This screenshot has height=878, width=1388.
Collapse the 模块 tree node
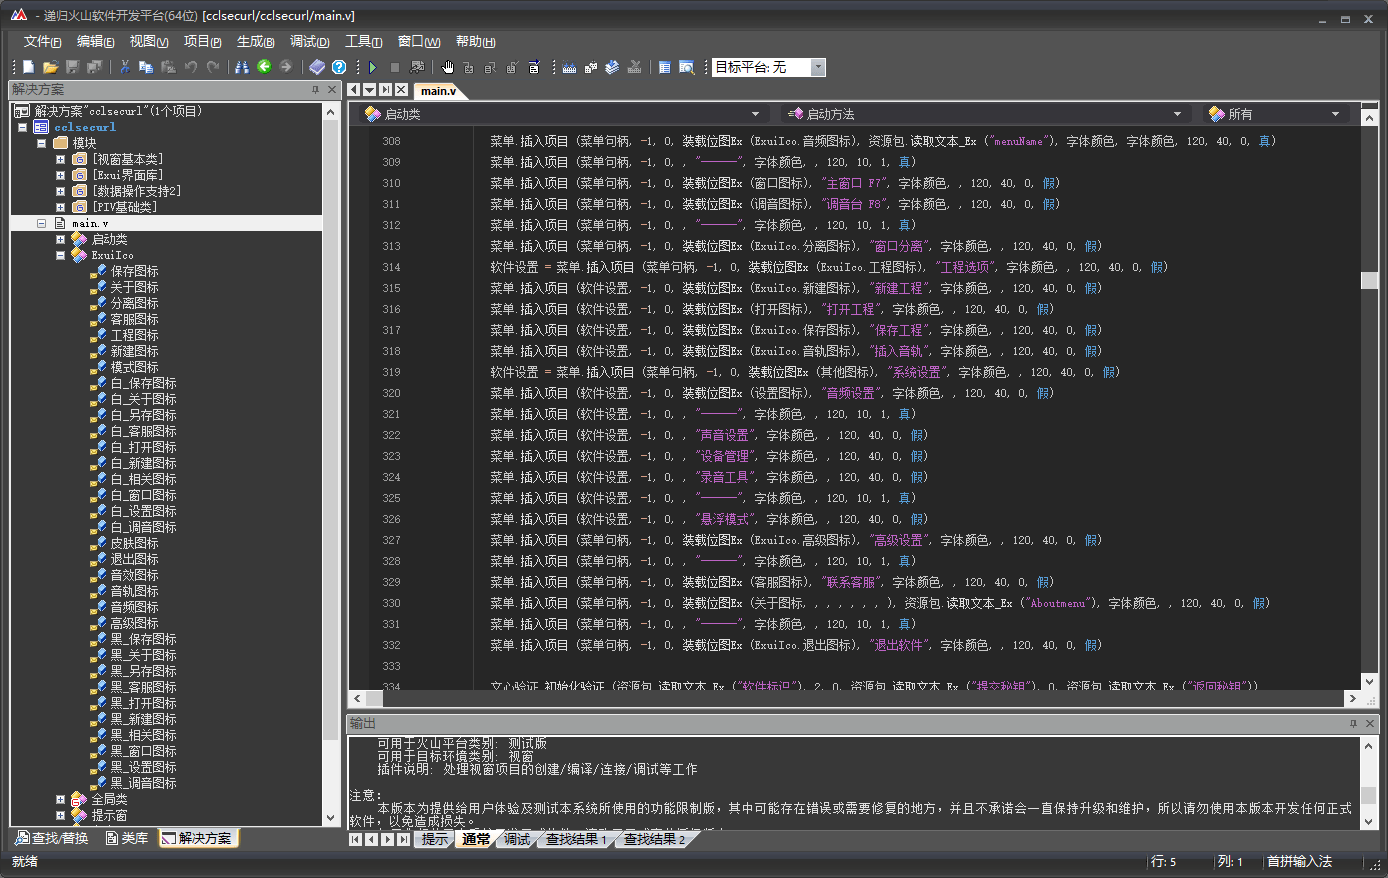[41, 143]
